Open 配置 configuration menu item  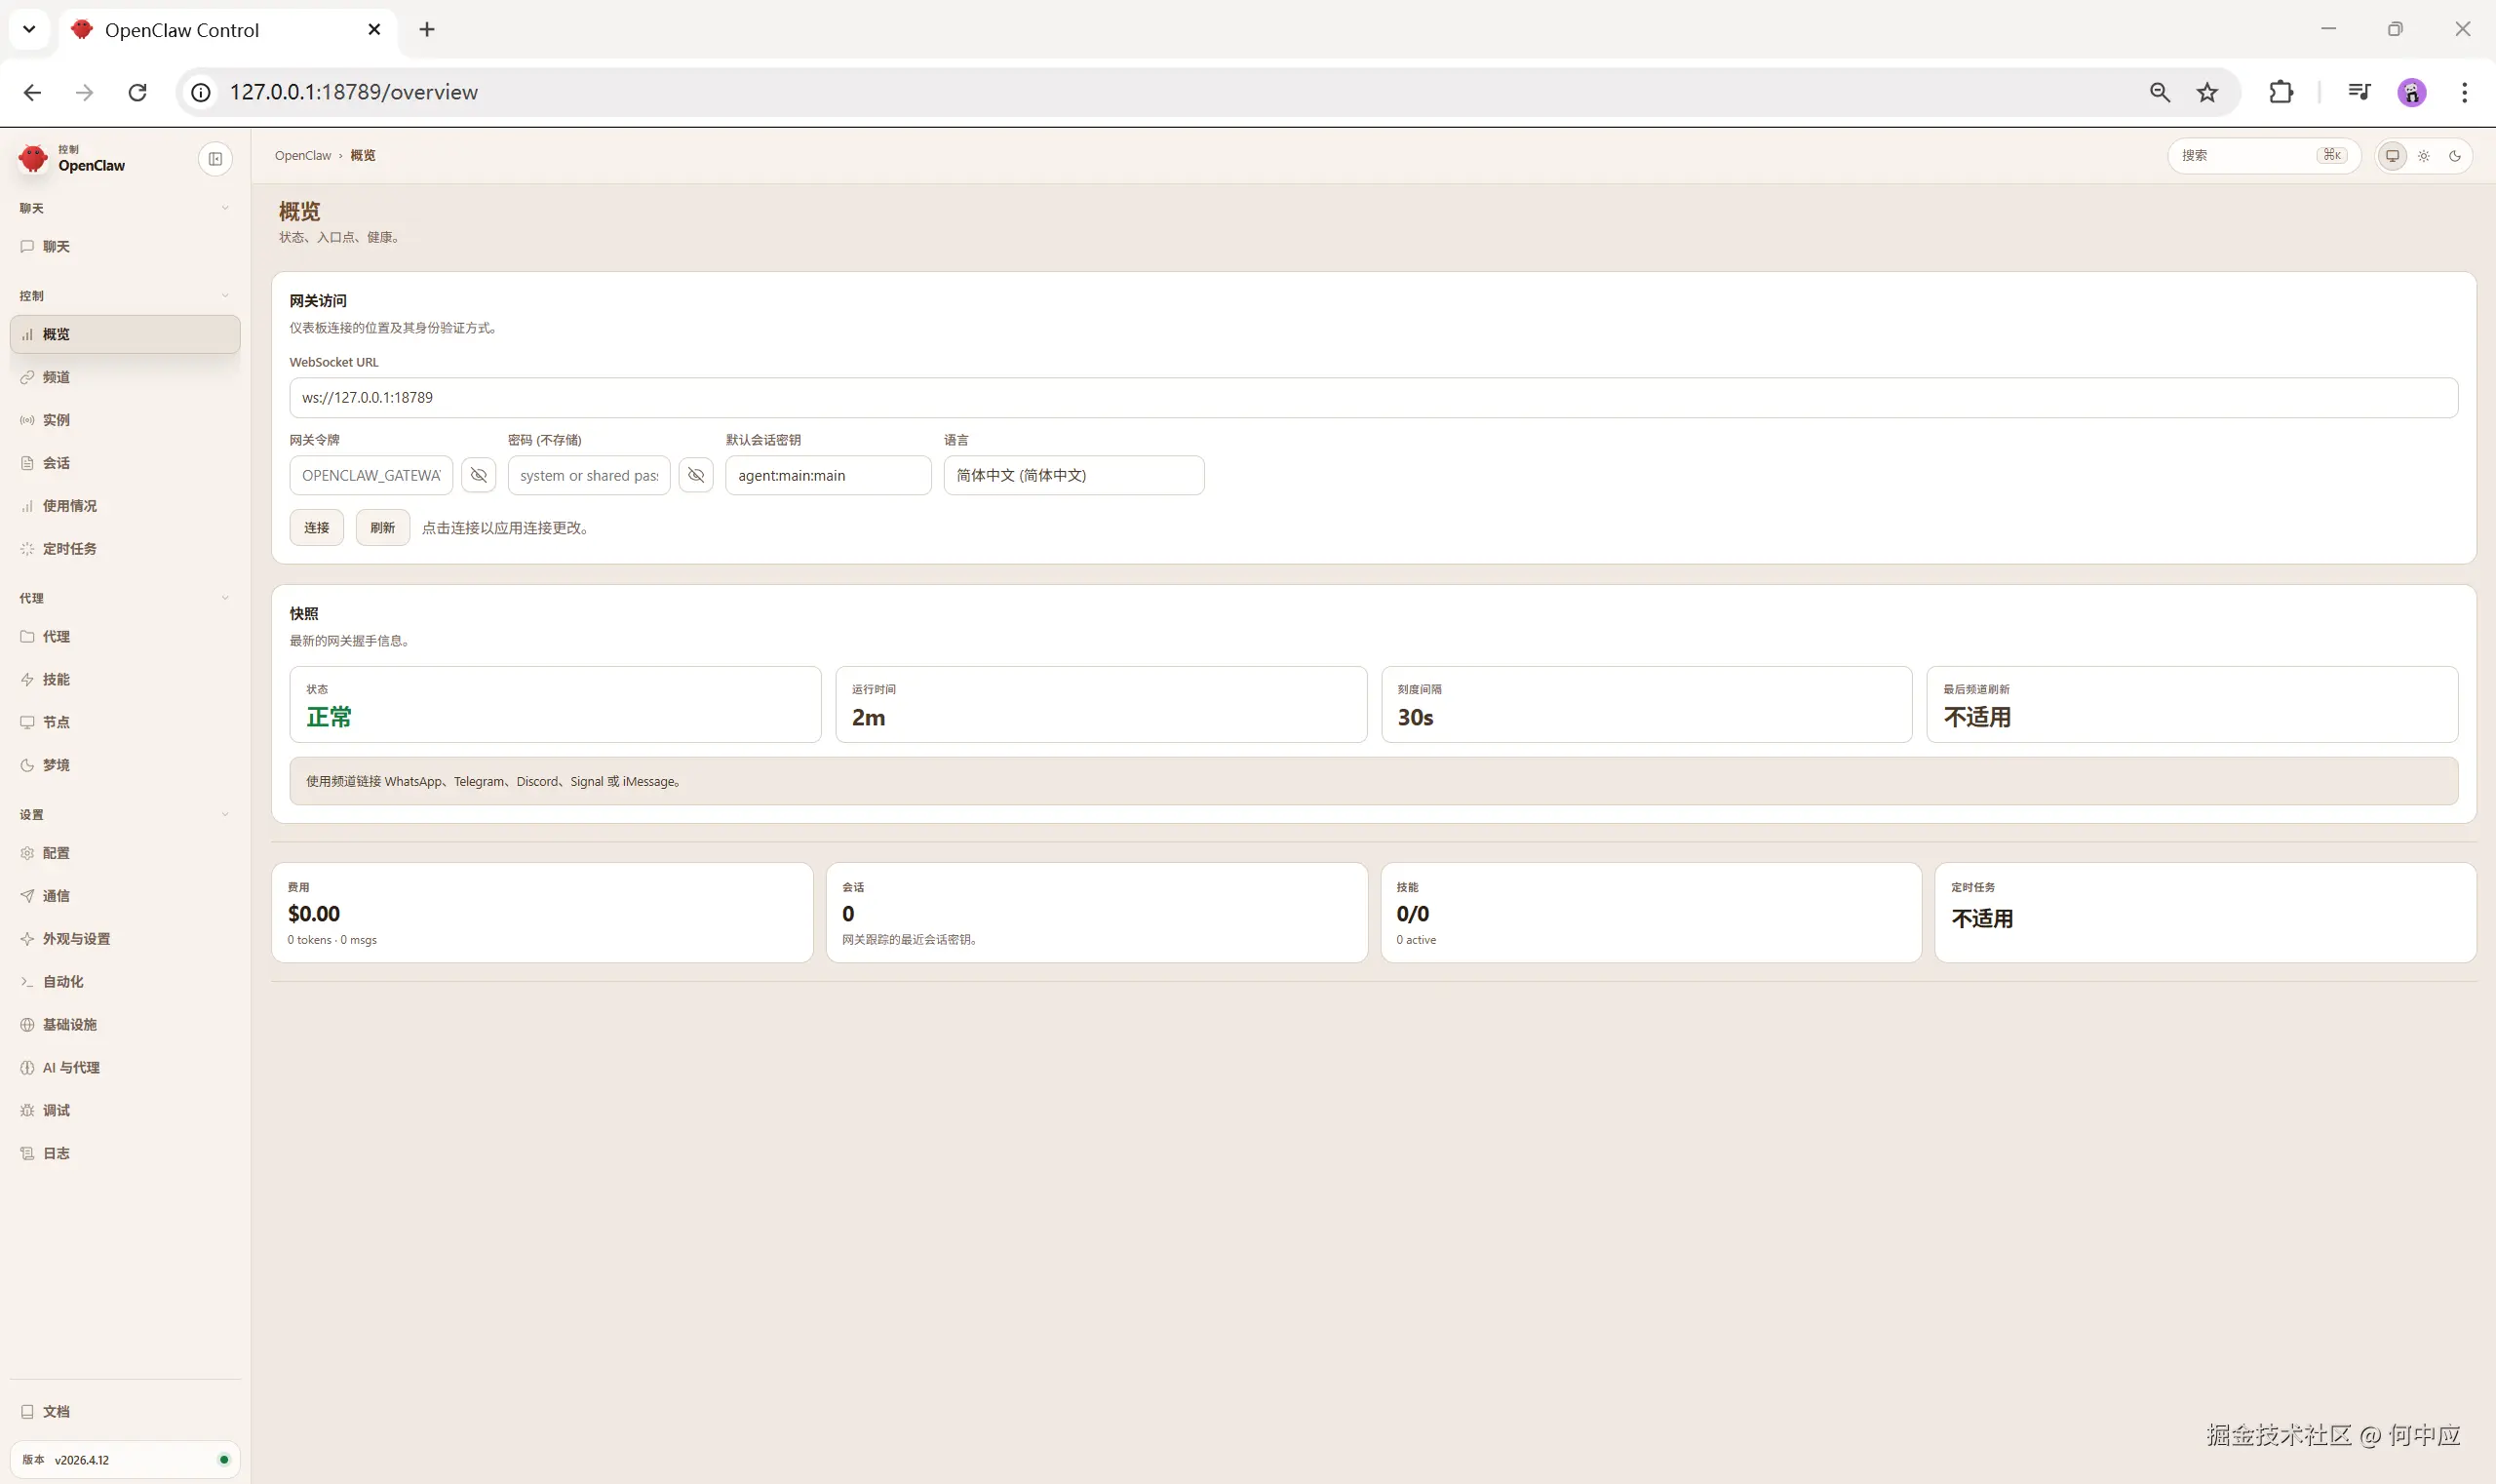(56, 853)
